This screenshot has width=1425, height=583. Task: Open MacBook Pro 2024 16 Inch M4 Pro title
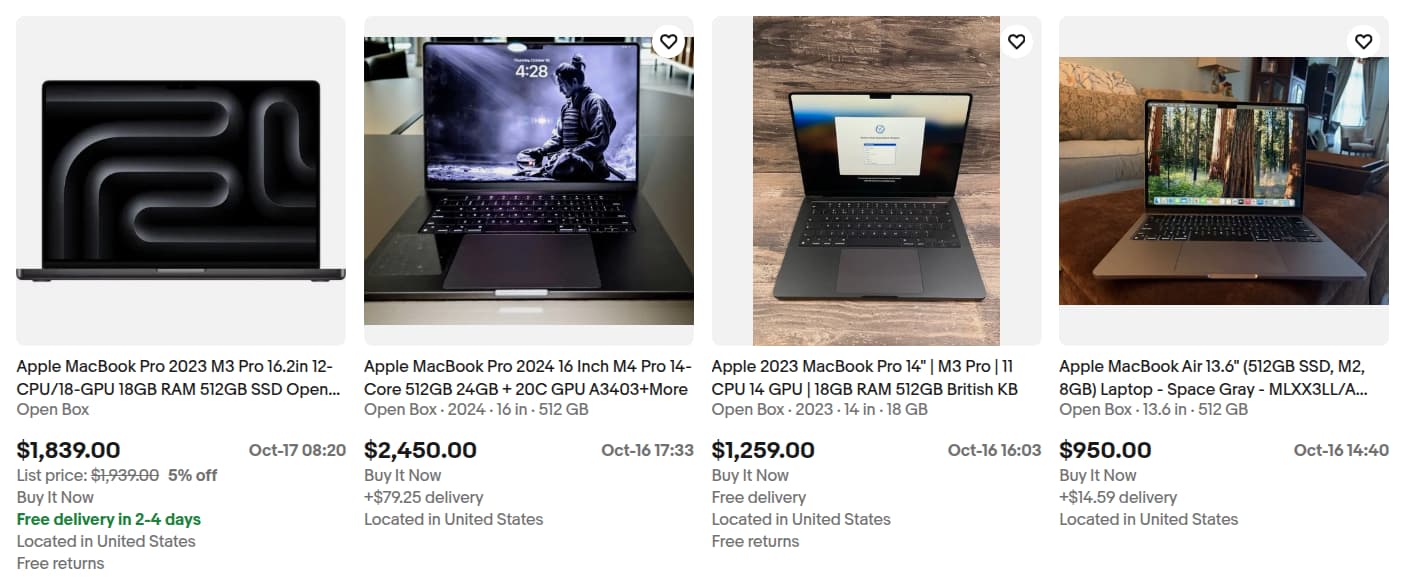(x=527, y=378)
